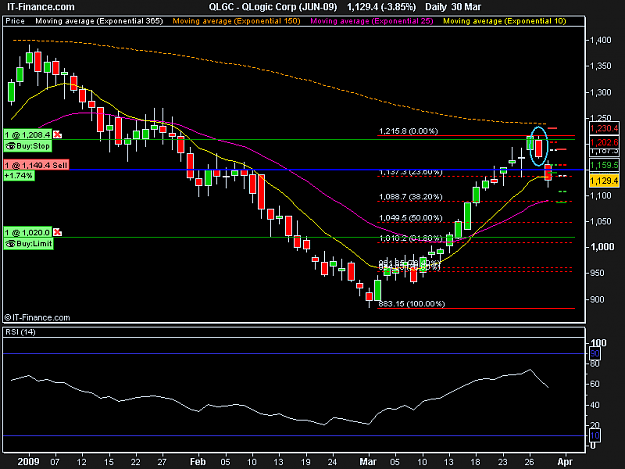Click the 1,400 price axis label
Viewport: 625px width, 469px height.
coord(600,40)
